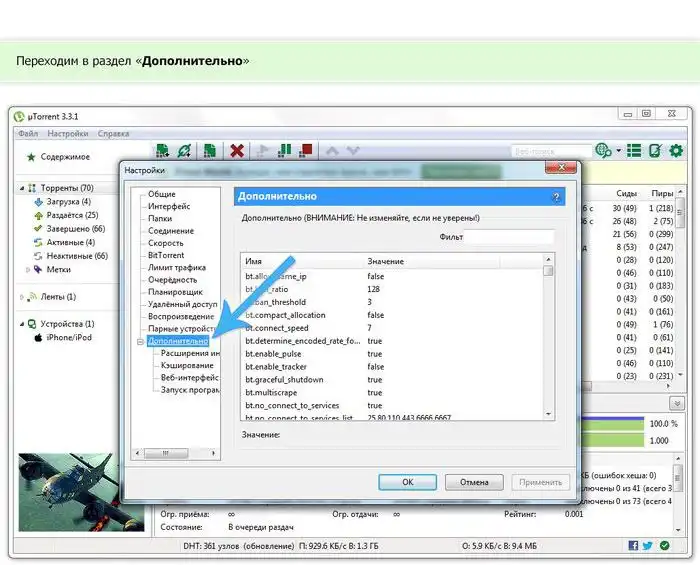
Task: Expand the Метки sidebar group
Action: [x=26, y=269]
